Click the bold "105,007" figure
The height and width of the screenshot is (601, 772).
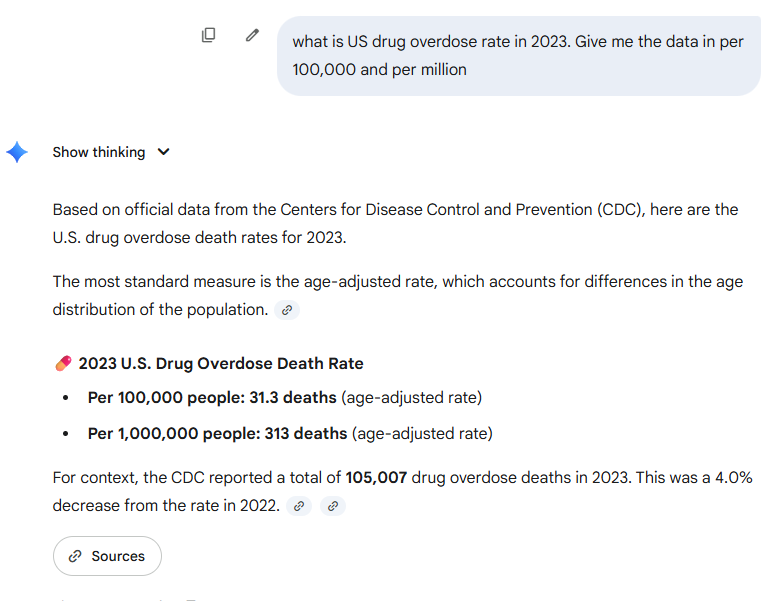(x=376, y=478)
